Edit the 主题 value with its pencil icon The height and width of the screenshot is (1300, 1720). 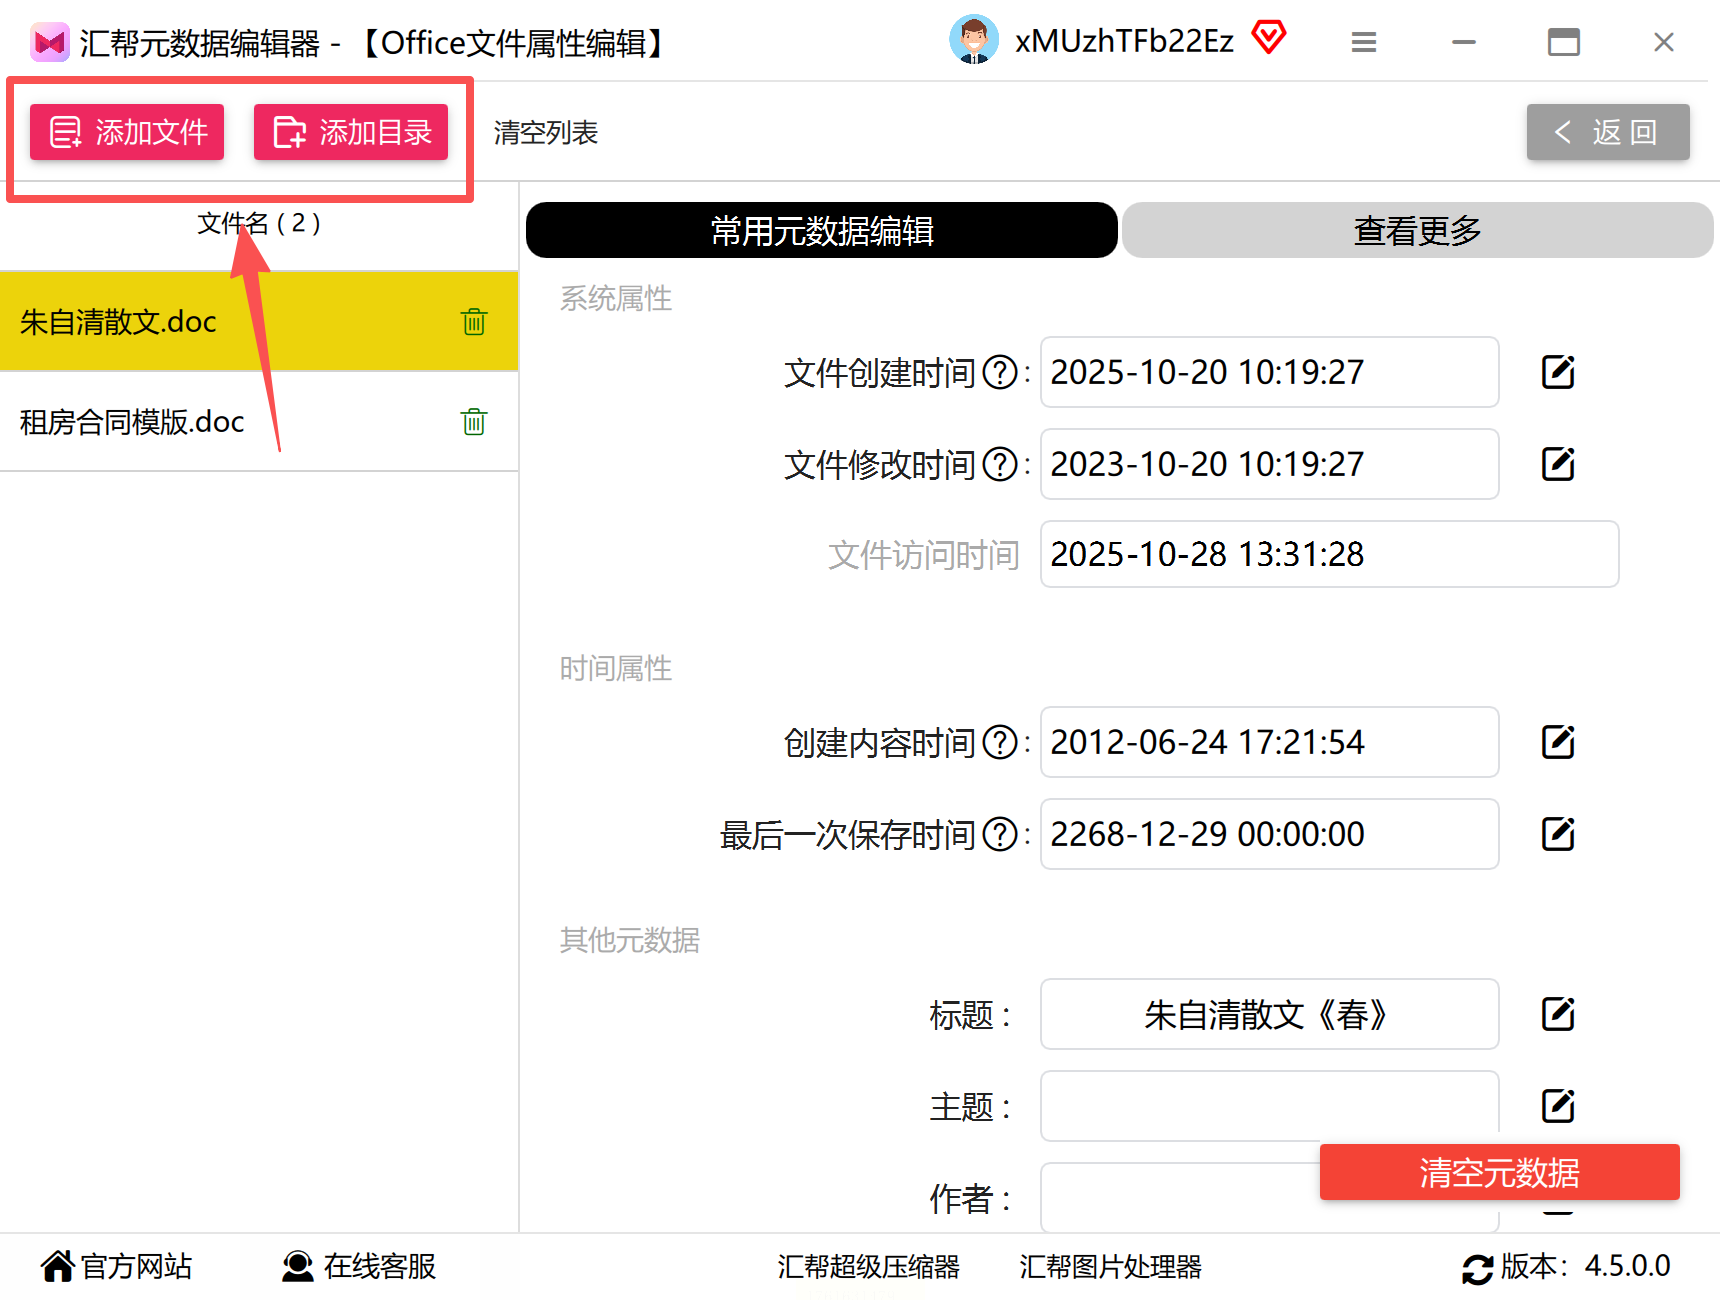tap(1558, 1106)
